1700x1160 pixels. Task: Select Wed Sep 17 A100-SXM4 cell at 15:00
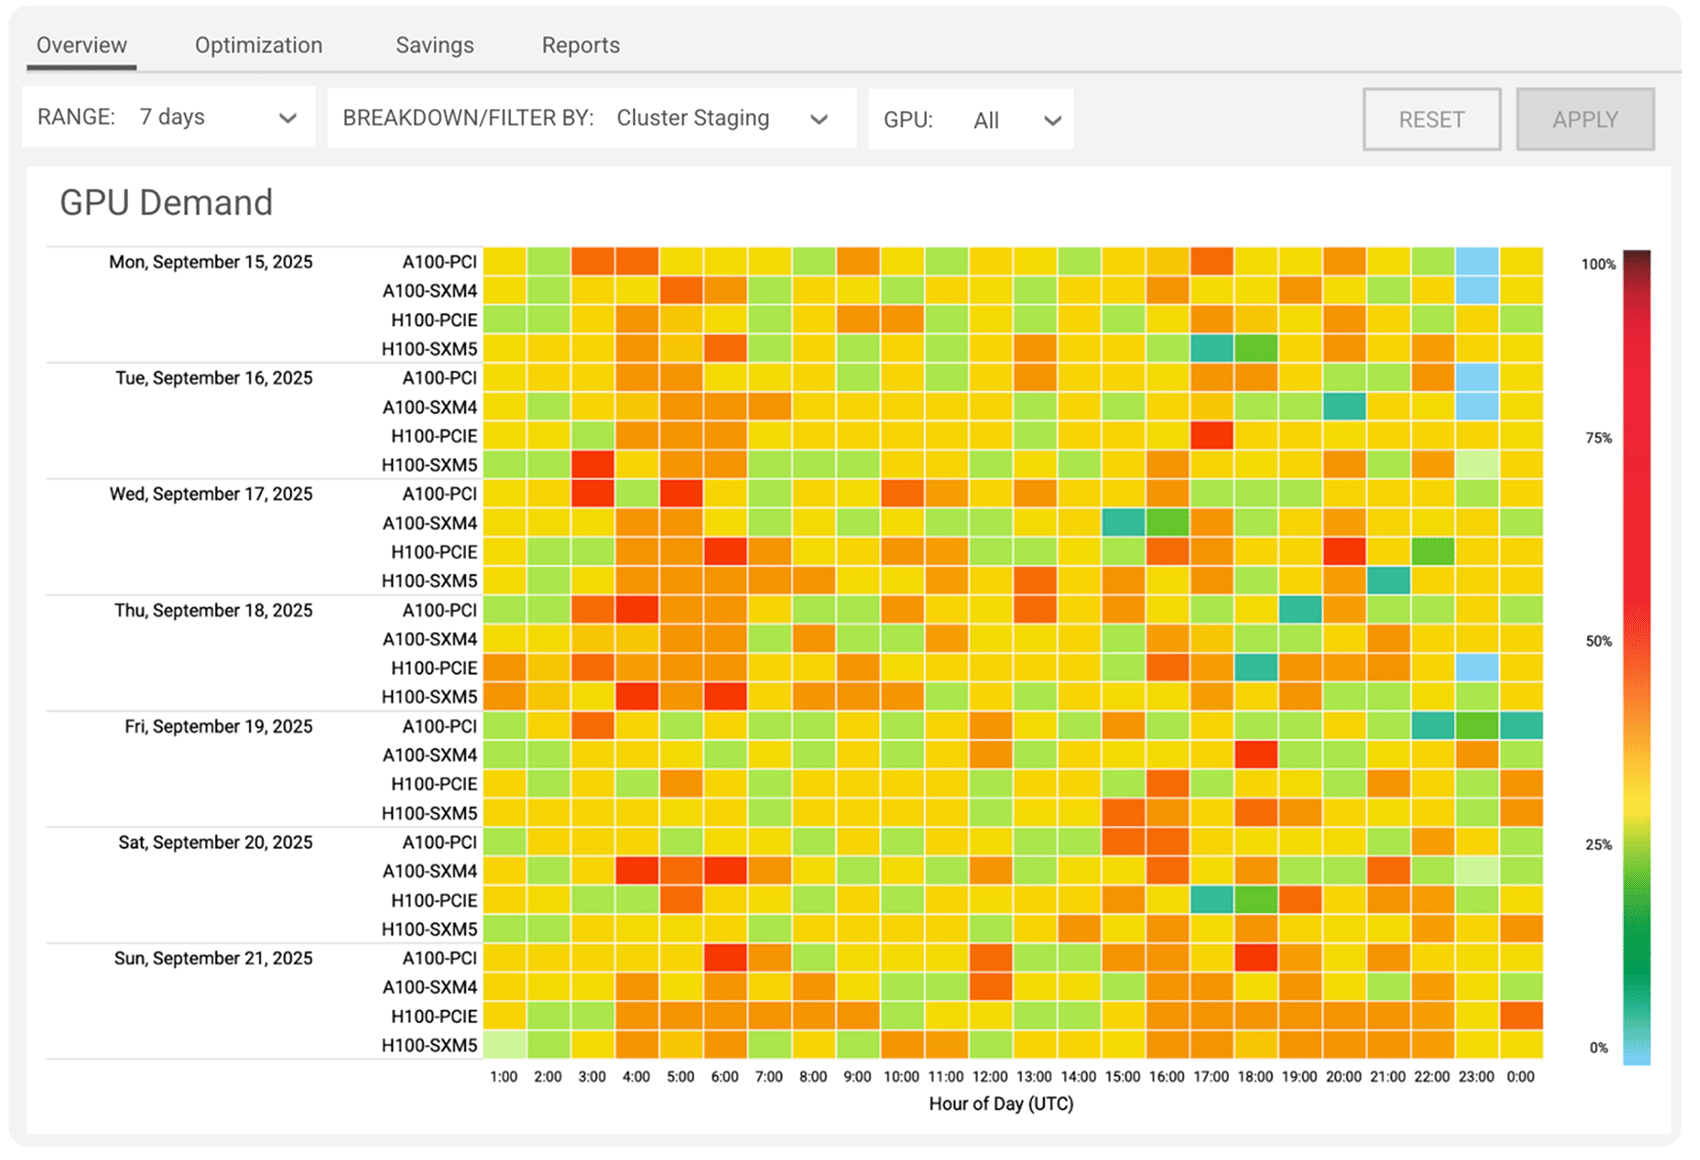1122,523
